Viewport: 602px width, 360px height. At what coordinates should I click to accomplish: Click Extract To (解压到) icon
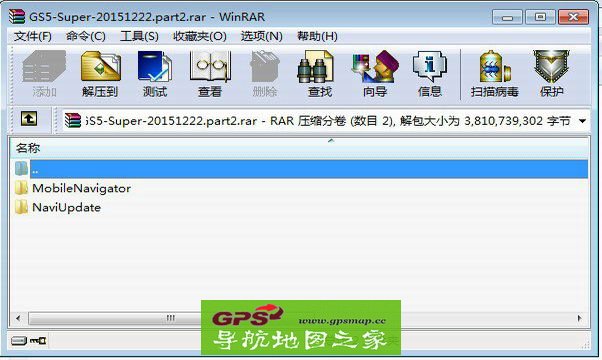click(x=100, y=74)
